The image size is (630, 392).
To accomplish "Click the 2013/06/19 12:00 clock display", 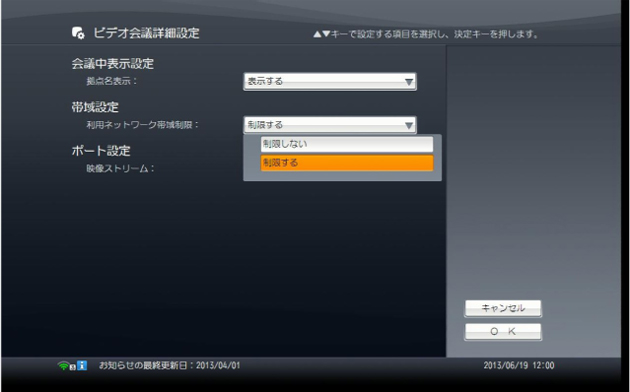I will click(x=519, y=365).
